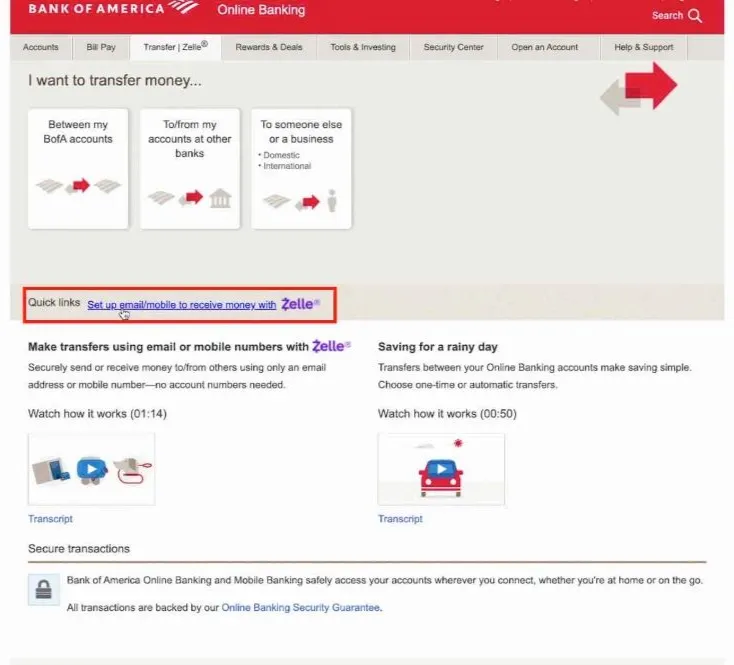Click the padlock icon under Secure transactions
This screenshot has height=665, width=734.
pyautogui.click(x=44, y=589)
